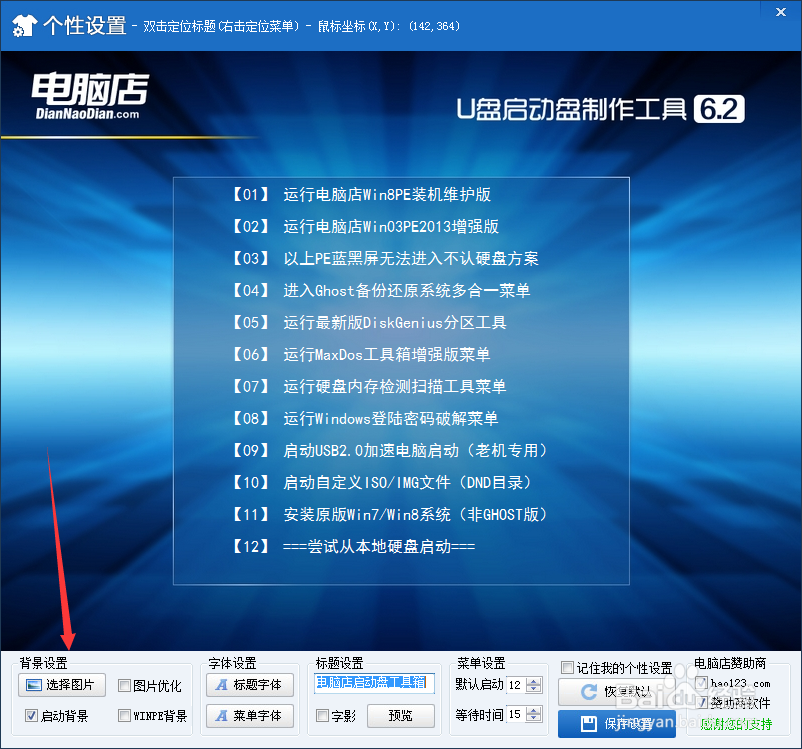Click the U盘启动盘制作工具 6.2 heading

point(600,109)
